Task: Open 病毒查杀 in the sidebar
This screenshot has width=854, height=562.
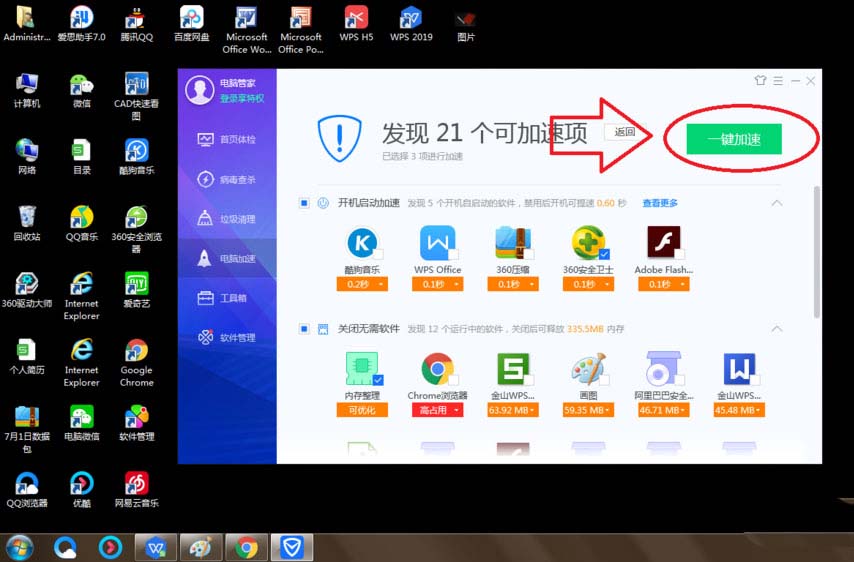Action: point(226,179)
